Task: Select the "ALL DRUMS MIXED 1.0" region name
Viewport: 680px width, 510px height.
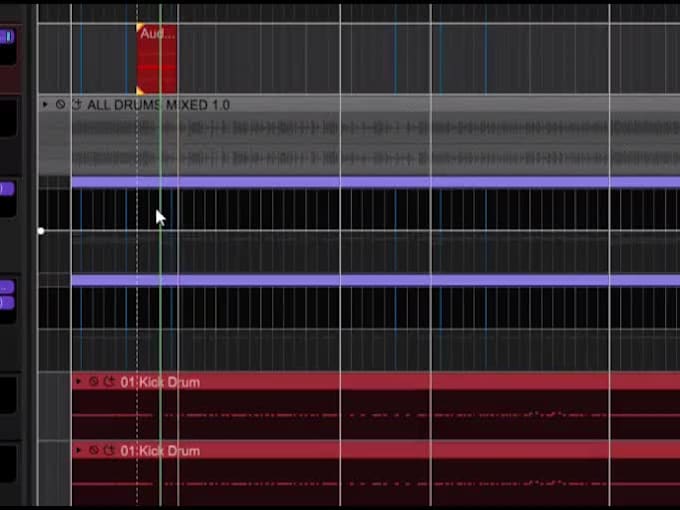Action: pyautogui.click(x=158, y=105)
